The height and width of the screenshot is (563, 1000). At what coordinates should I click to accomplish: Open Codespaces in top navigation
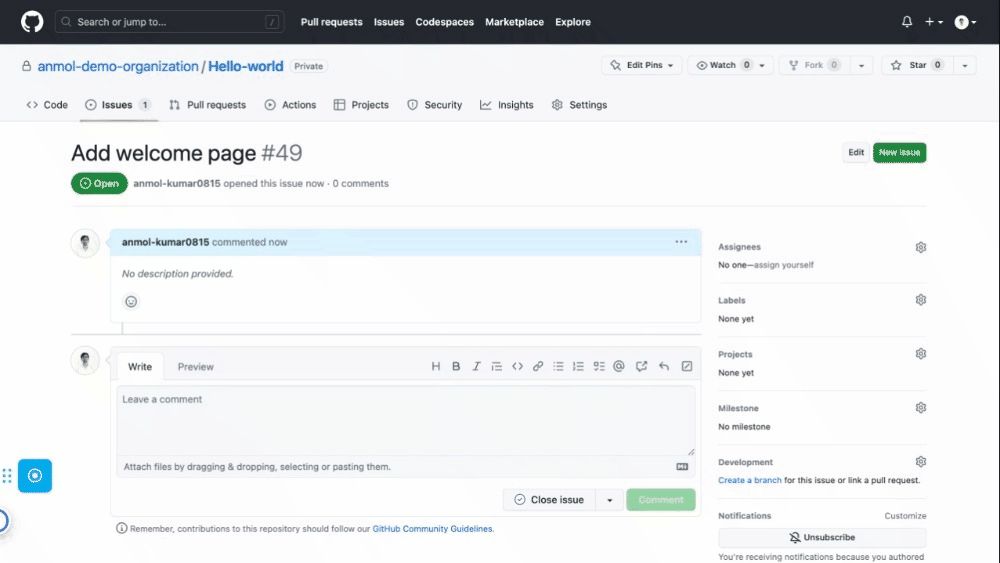pos(445,22)
